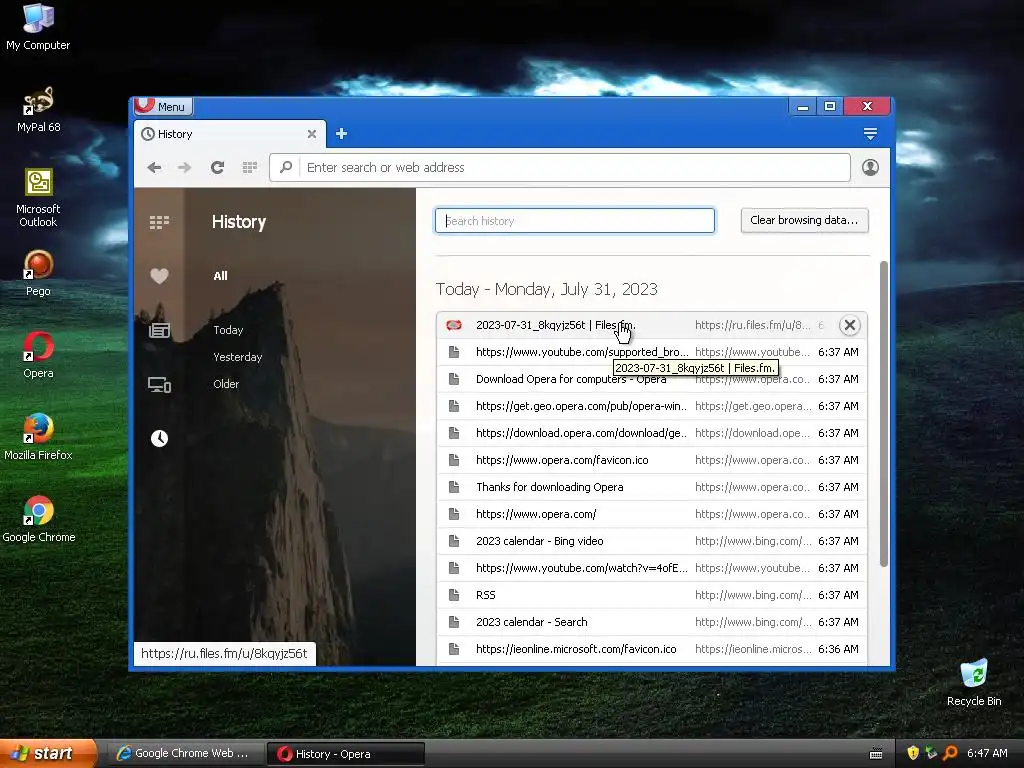
Task: Click the security shield tray icon
Action: click(913, 753)
